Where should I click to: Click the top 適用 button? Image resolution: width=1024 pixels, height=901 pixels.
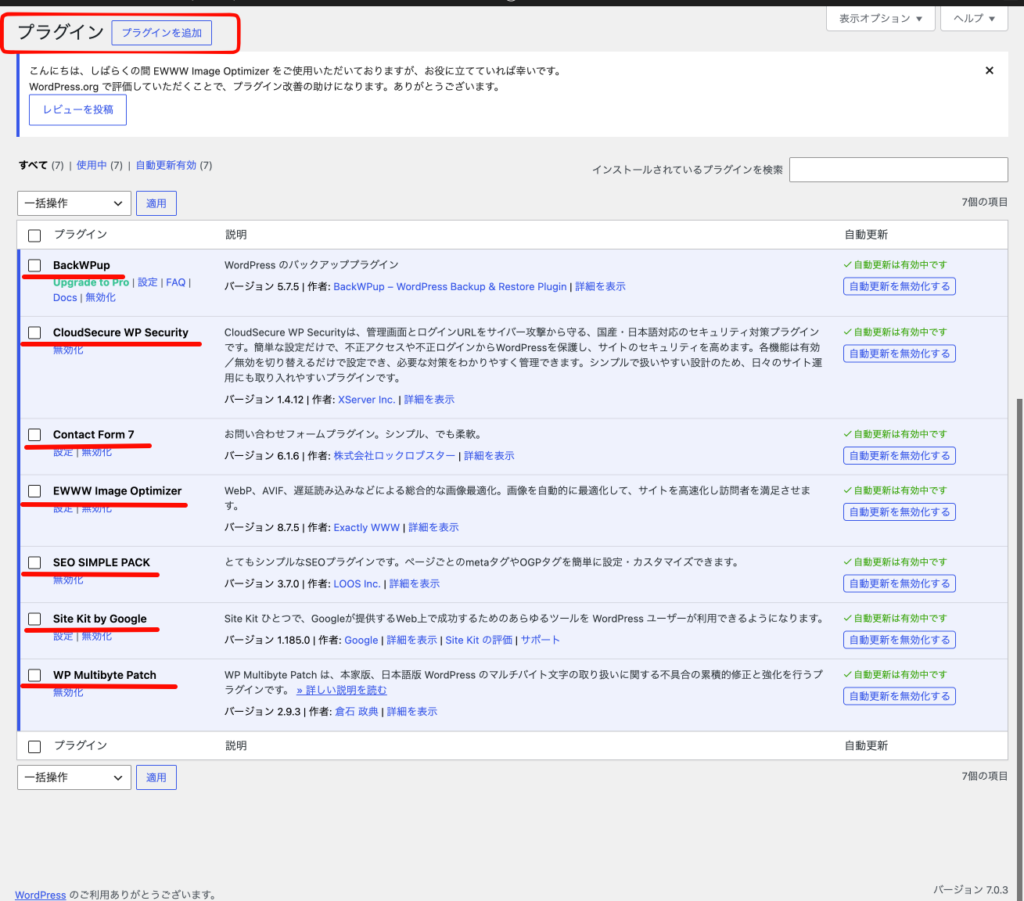[156, 203]
